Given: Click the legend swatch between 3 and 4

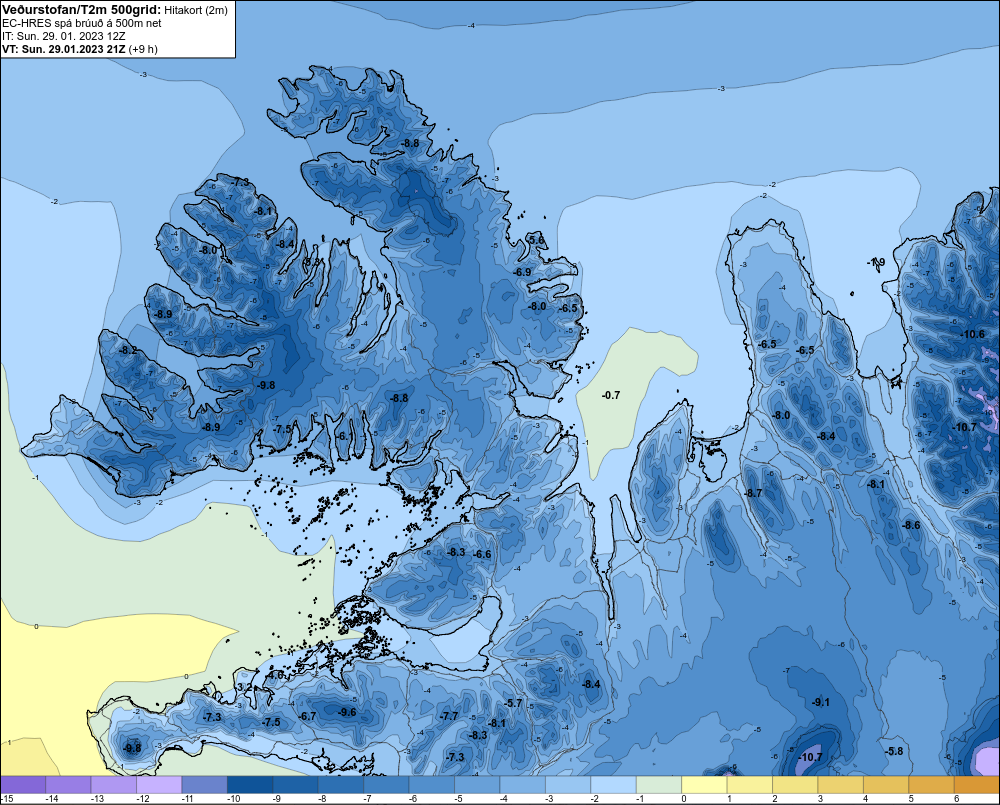Looking at the screenshot, I should coord(841,785).
